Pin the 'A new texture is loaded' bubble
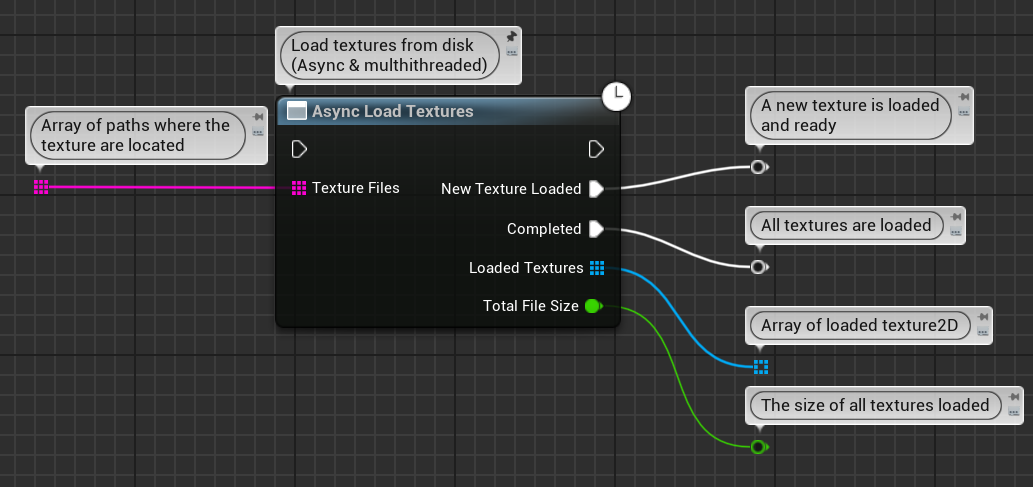 (964, 97)
